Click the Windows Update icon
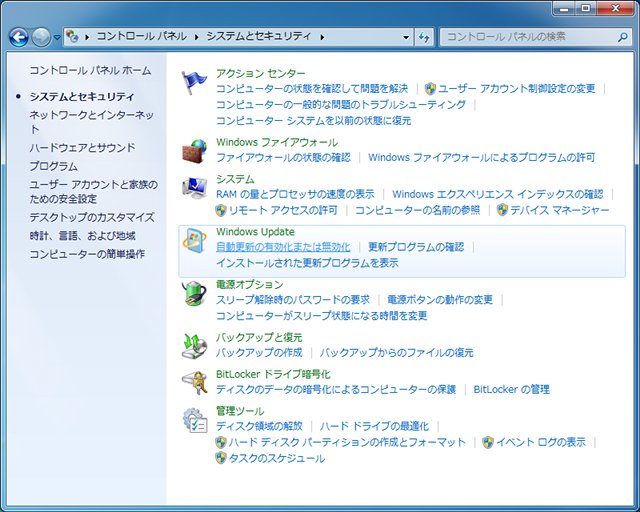 point(194,241)
